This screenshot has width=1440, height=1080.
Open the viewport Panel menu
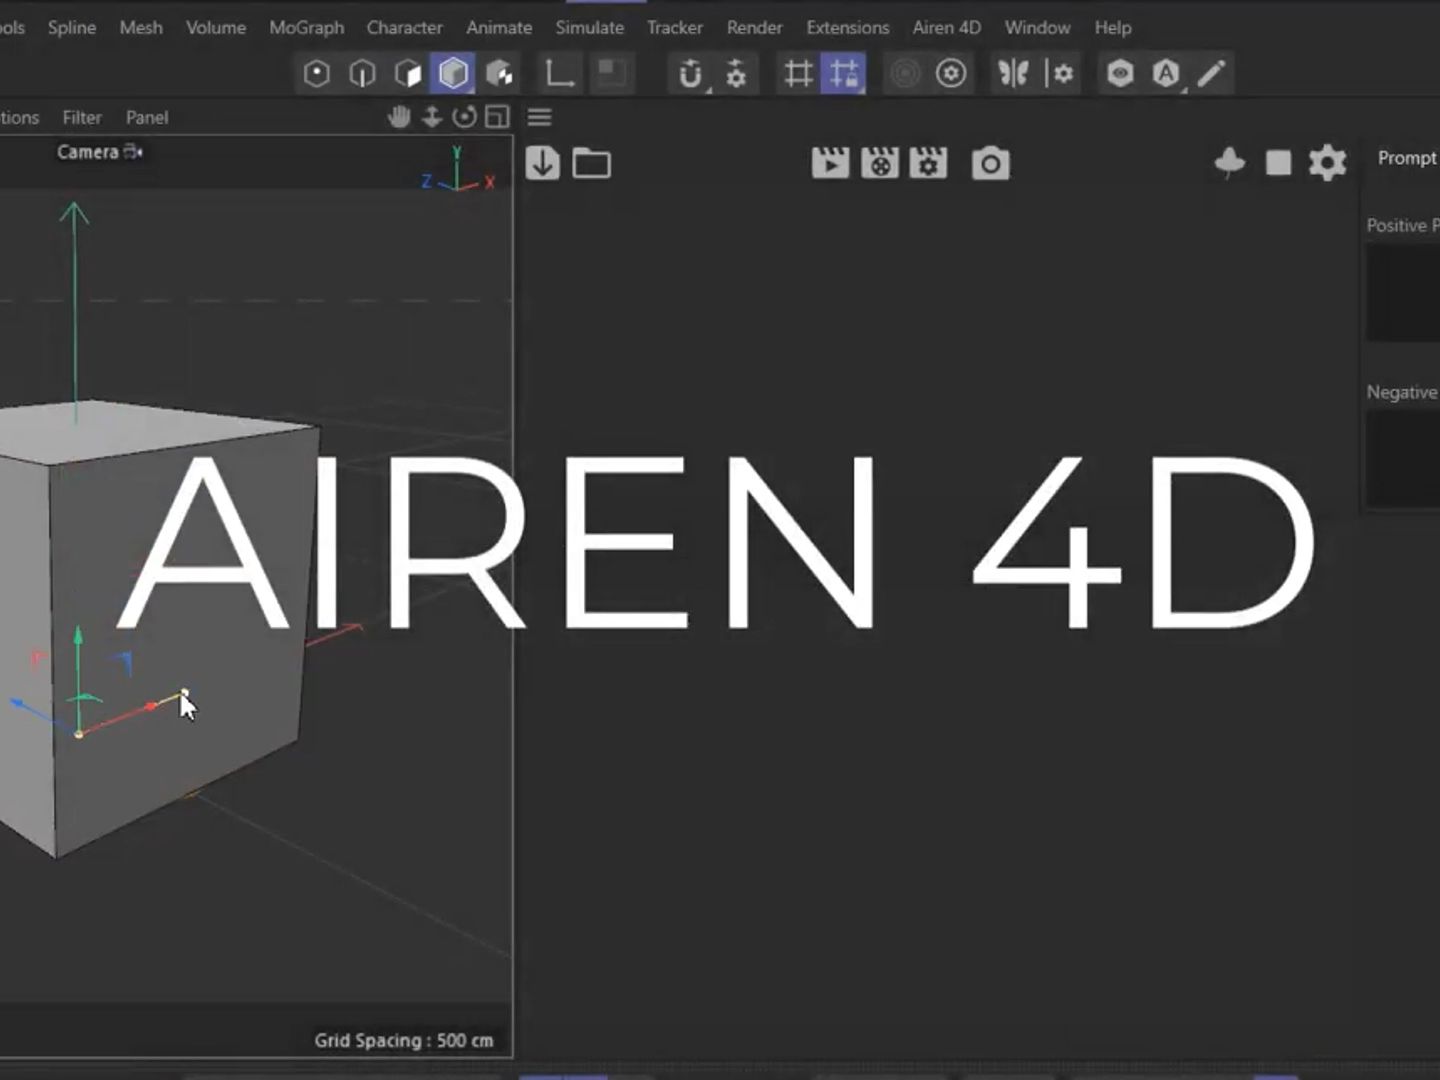pos(147,118)
